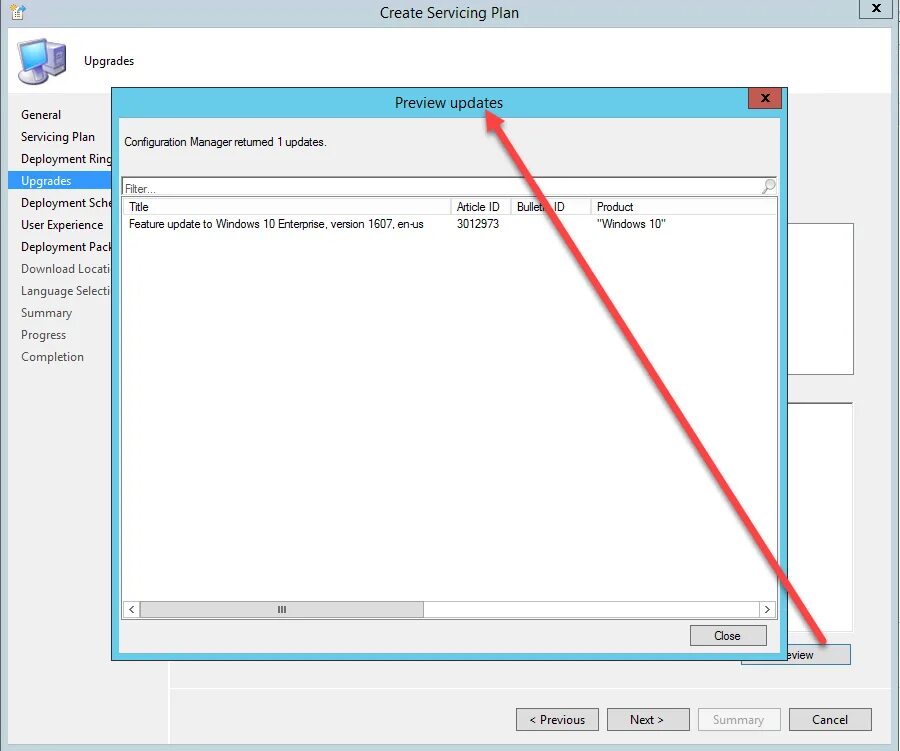The width and height of the screenshot is (900, 751).
Task: Click the Download Location step in sidebar
Action: coord(66,269)
